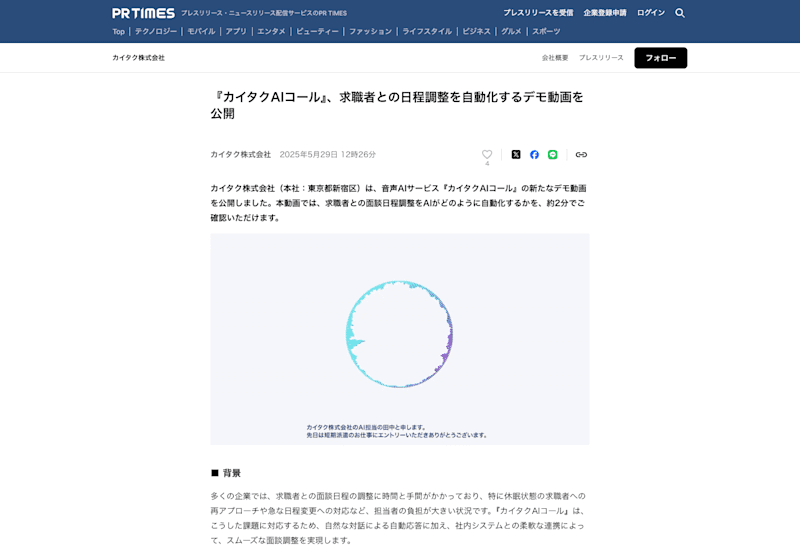
Task: Open 会社概要 tab
Action: coord(555,58)
